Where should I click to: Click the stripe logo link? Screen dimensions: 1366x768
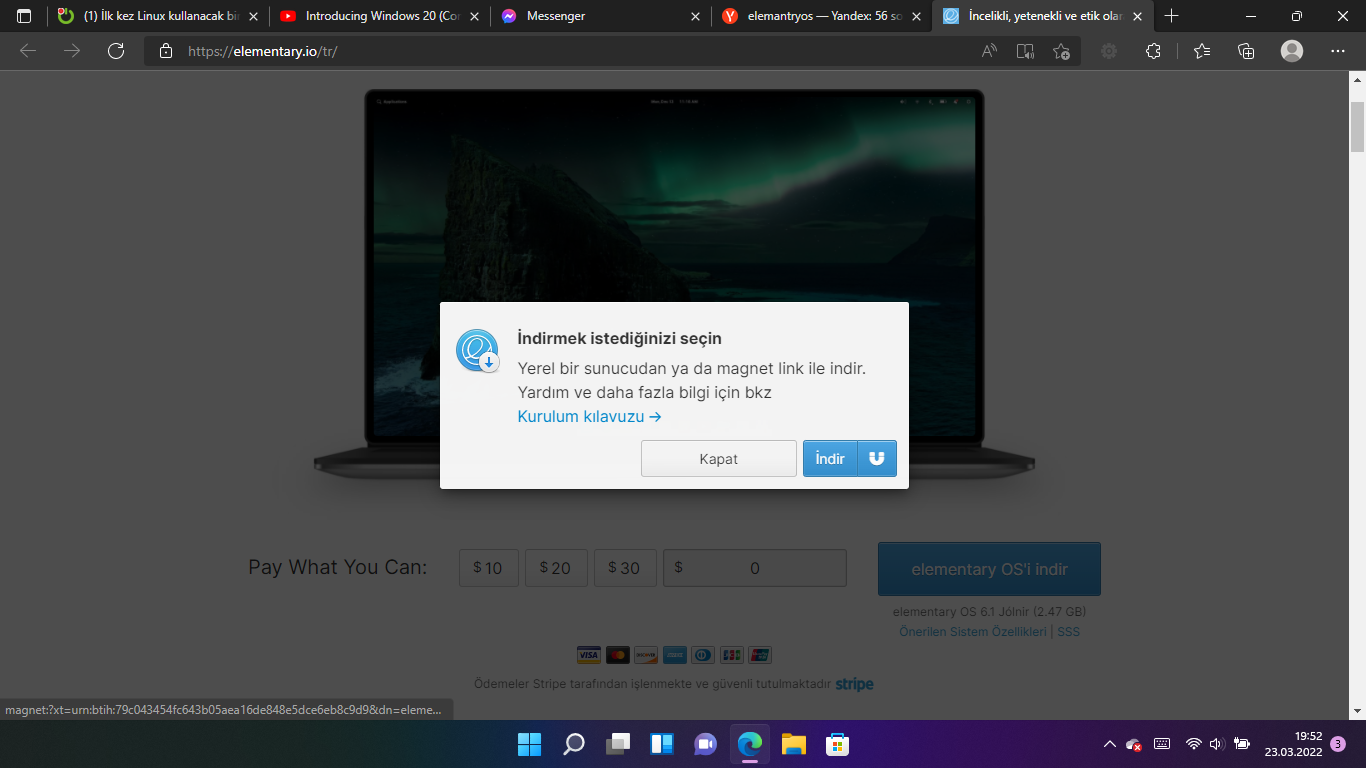(854, 685)
